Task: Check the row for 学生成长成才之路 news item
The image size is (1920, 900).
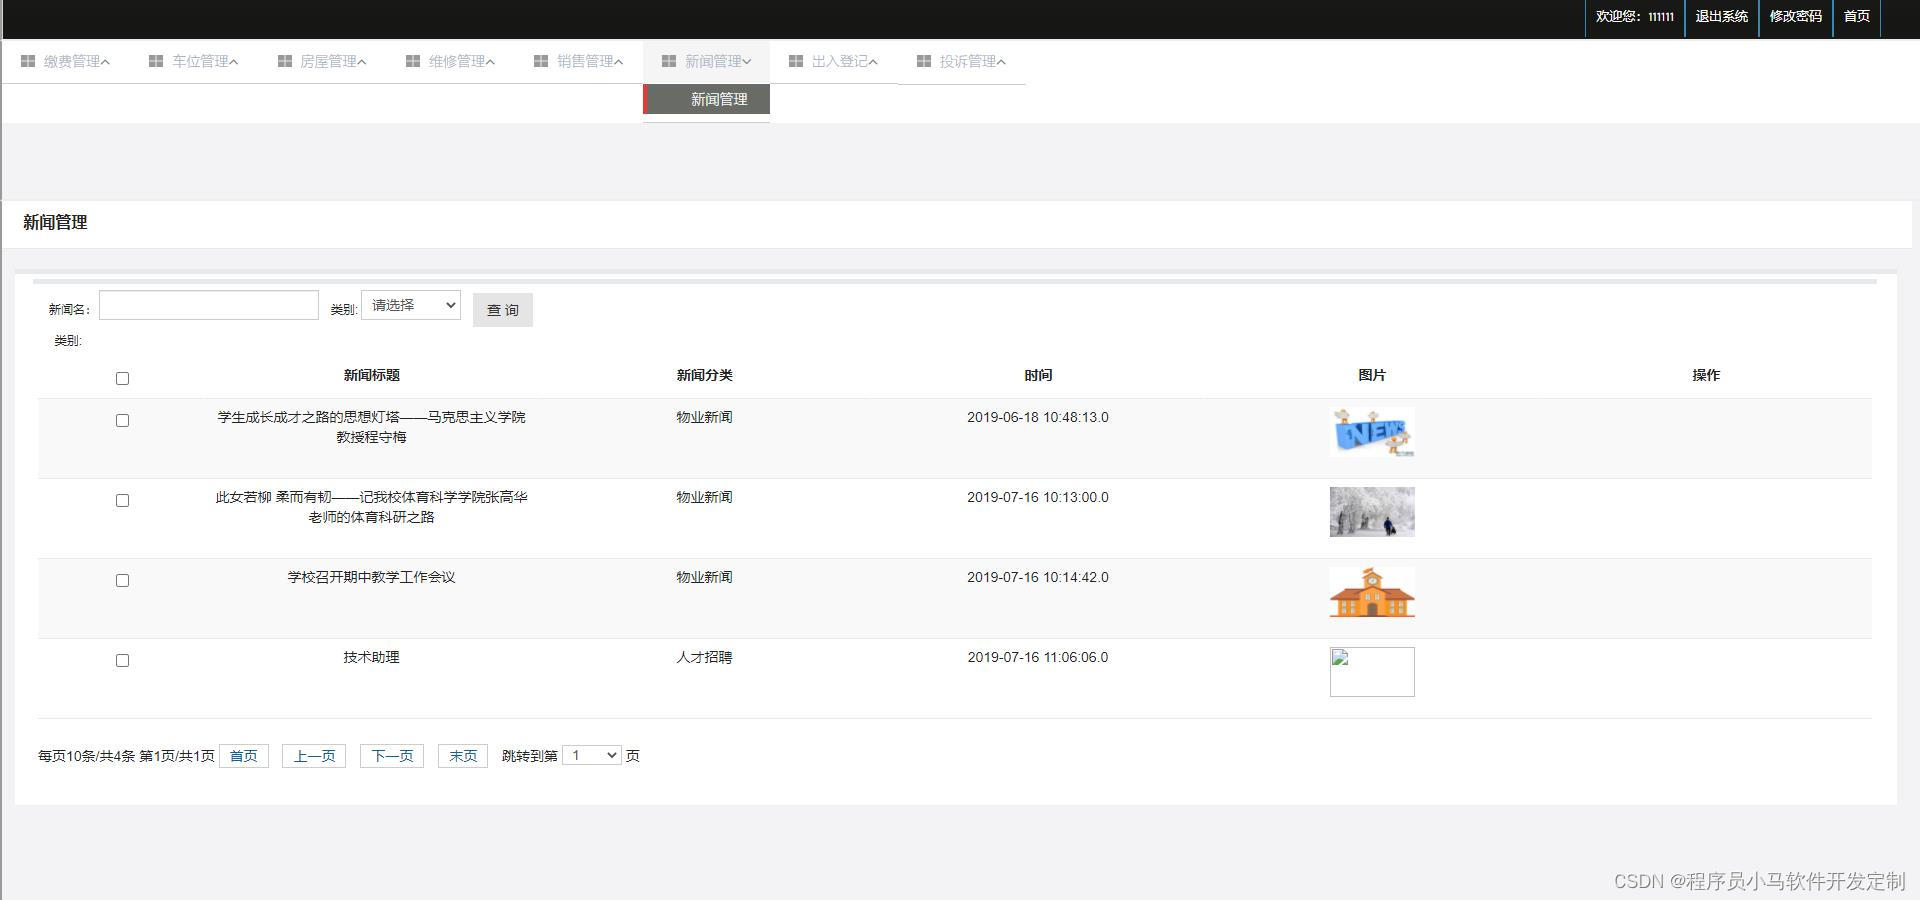Action: coord(122,420)
